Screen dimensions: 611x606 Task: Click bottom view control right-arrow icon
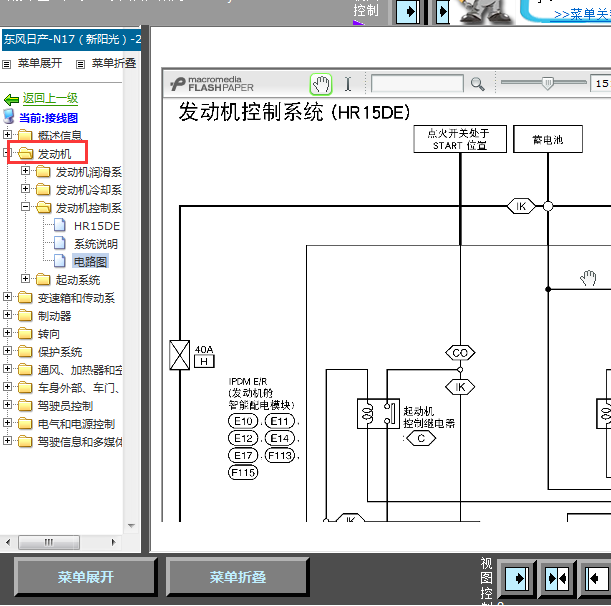pyautogui.click(x=517, y=579)
